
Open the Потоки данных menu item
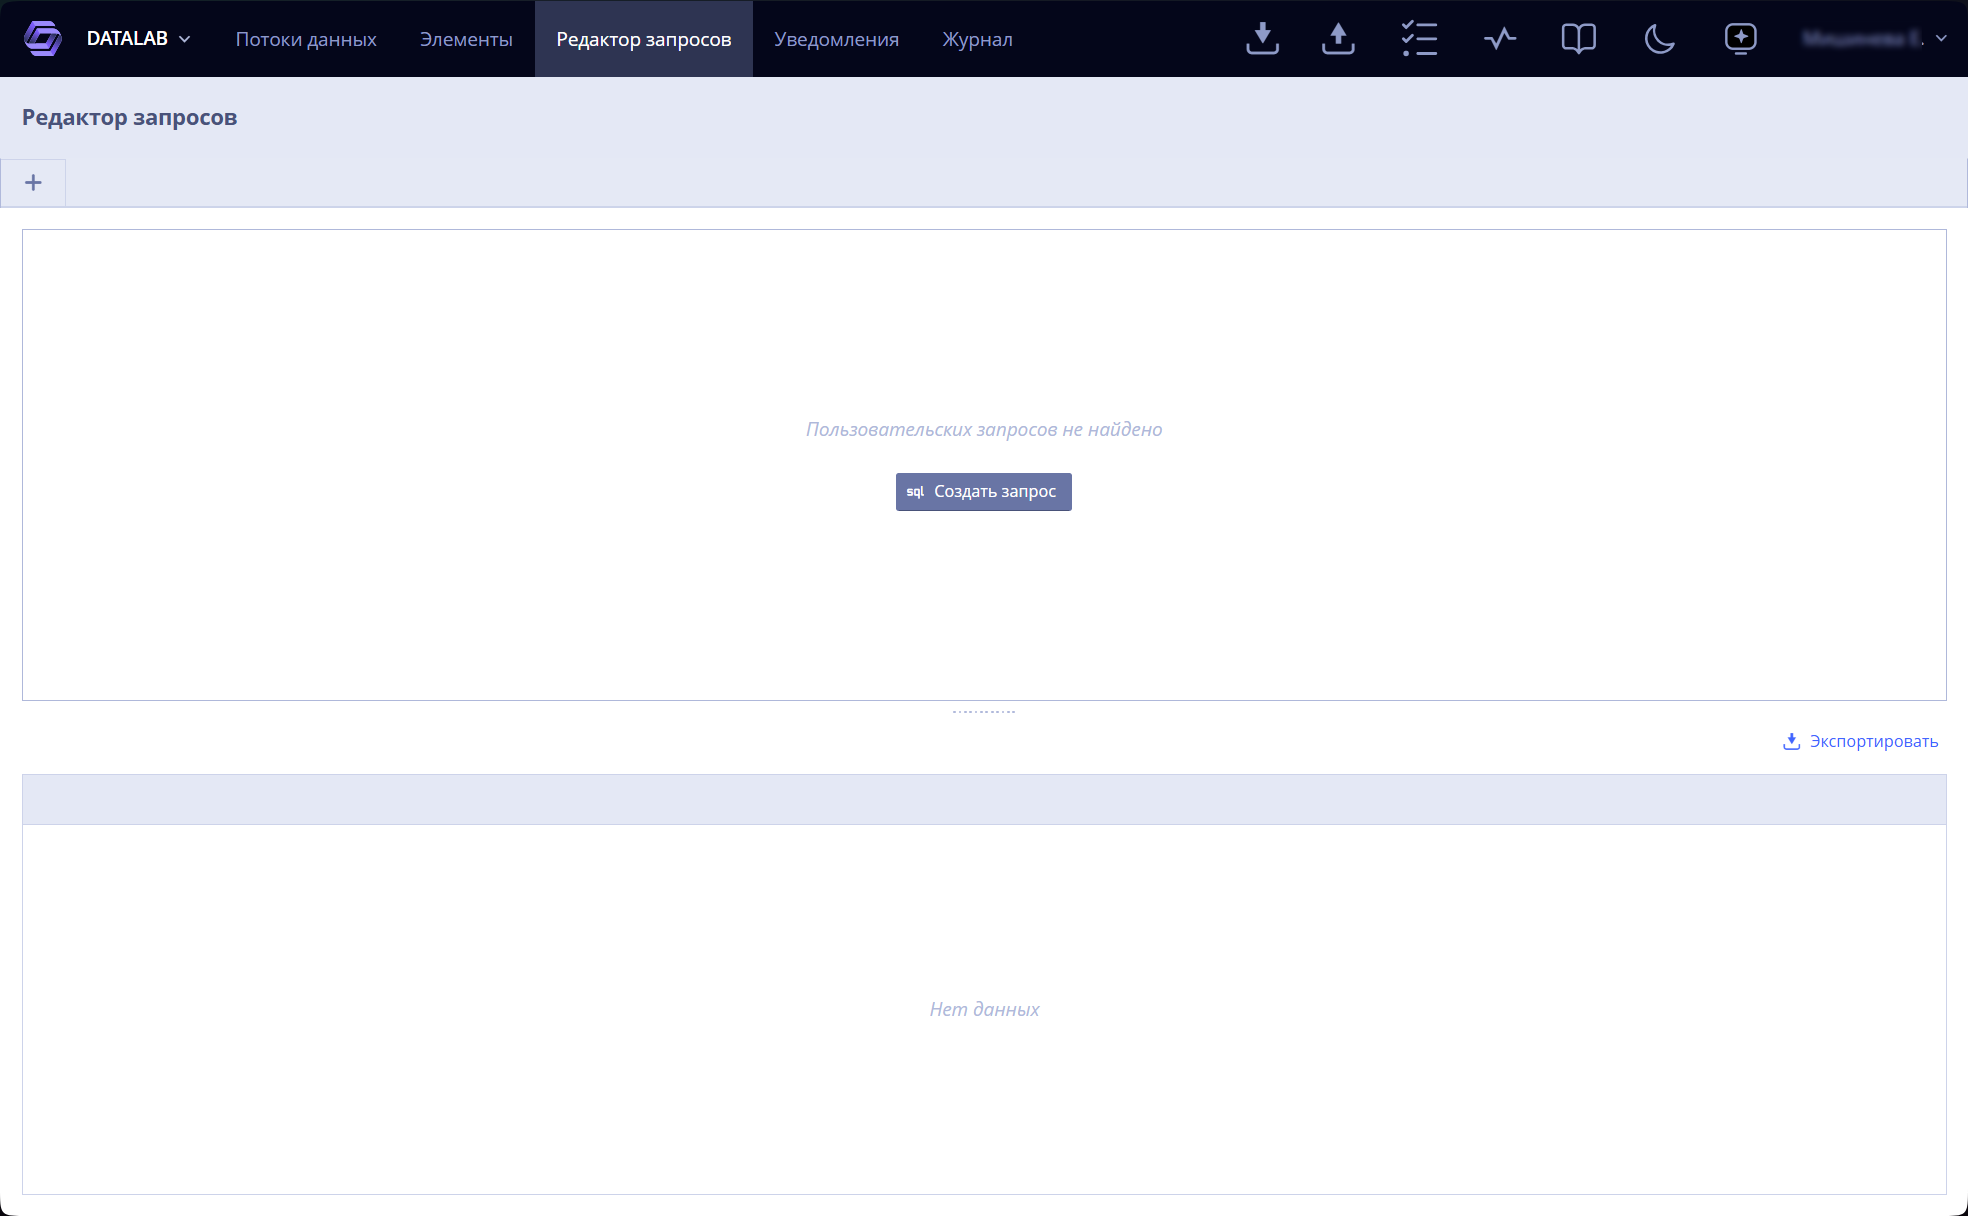tap(306, 39)
